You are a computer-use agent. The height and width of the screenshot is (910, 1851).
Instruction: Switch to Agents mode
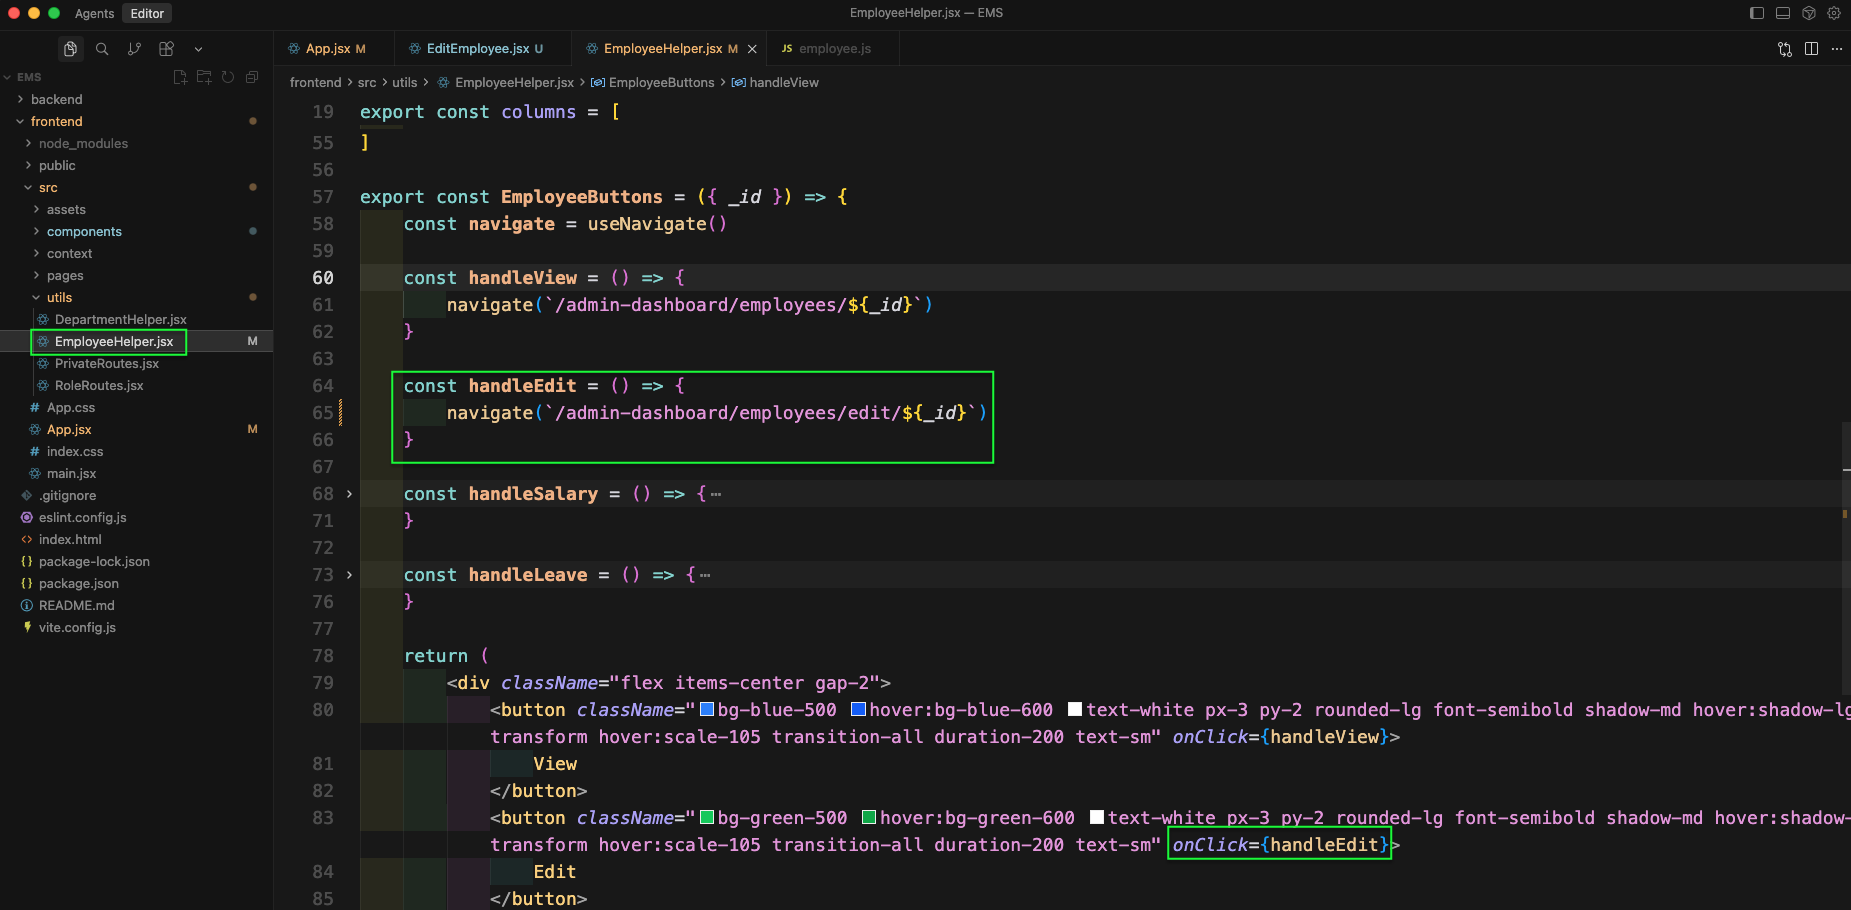point(95,13)
